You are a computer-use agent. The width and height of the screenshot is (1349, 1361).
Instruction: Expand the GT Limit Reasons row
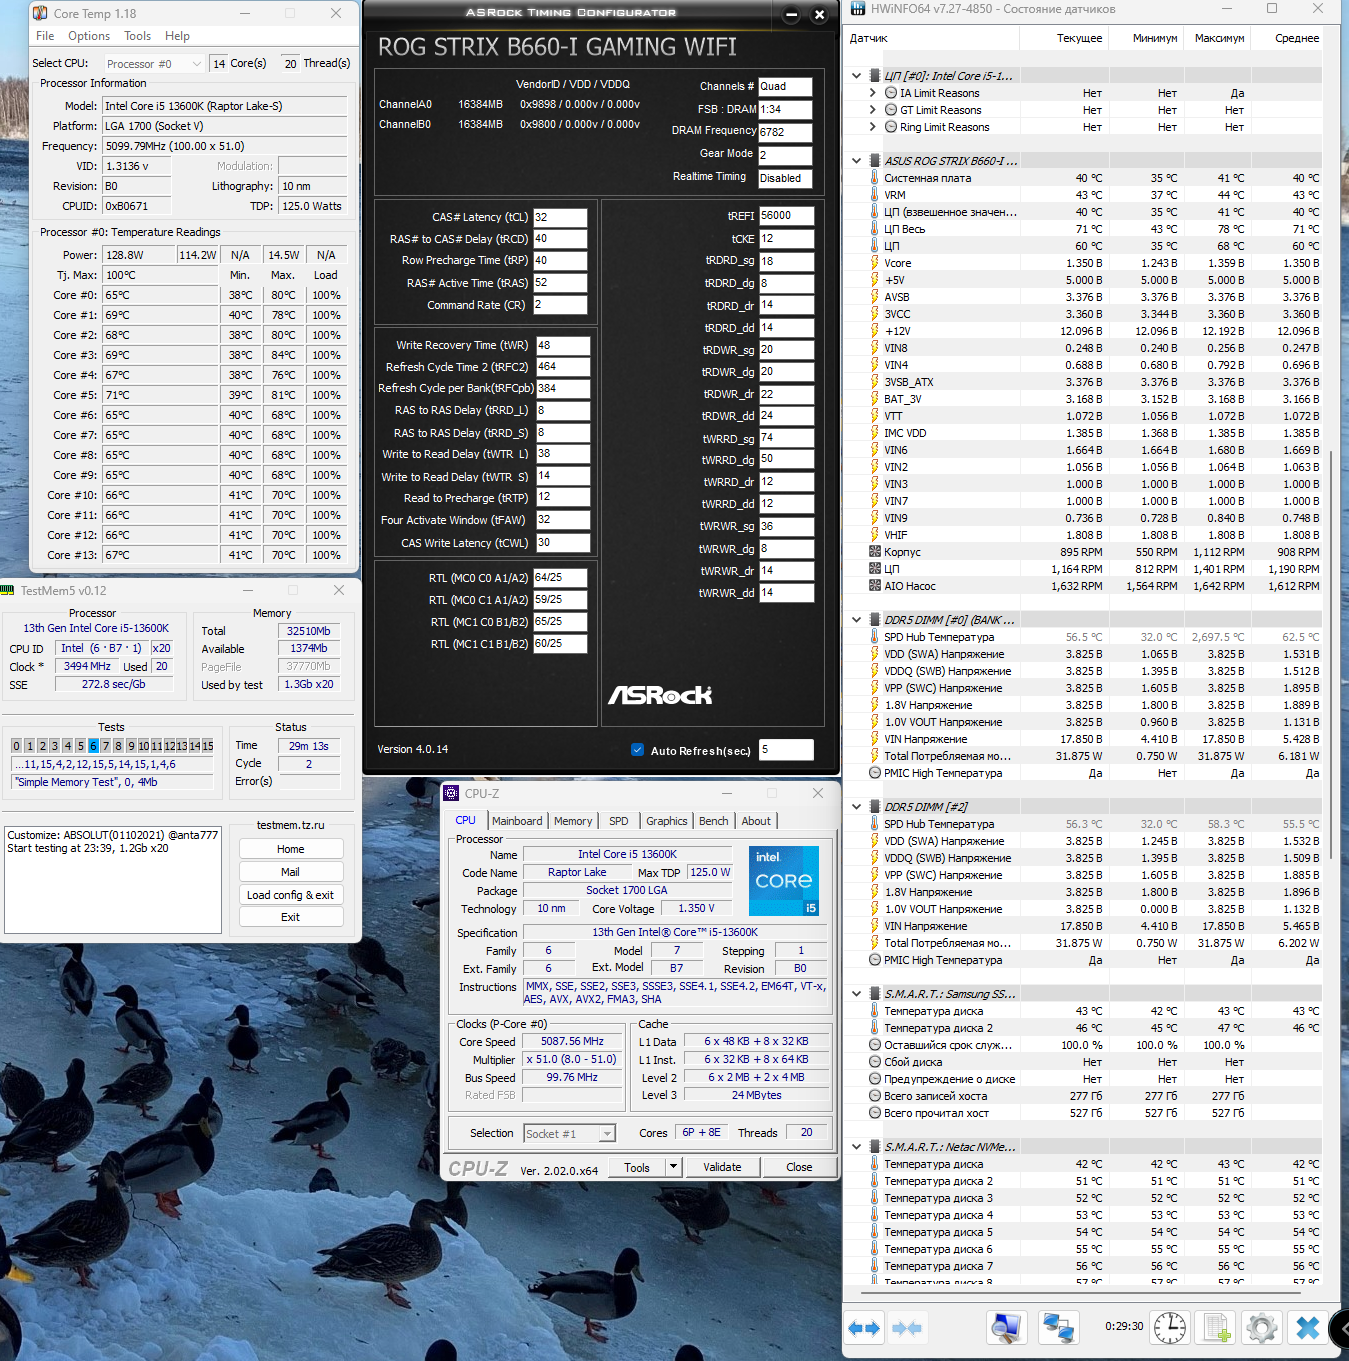[x=873, y=110]
